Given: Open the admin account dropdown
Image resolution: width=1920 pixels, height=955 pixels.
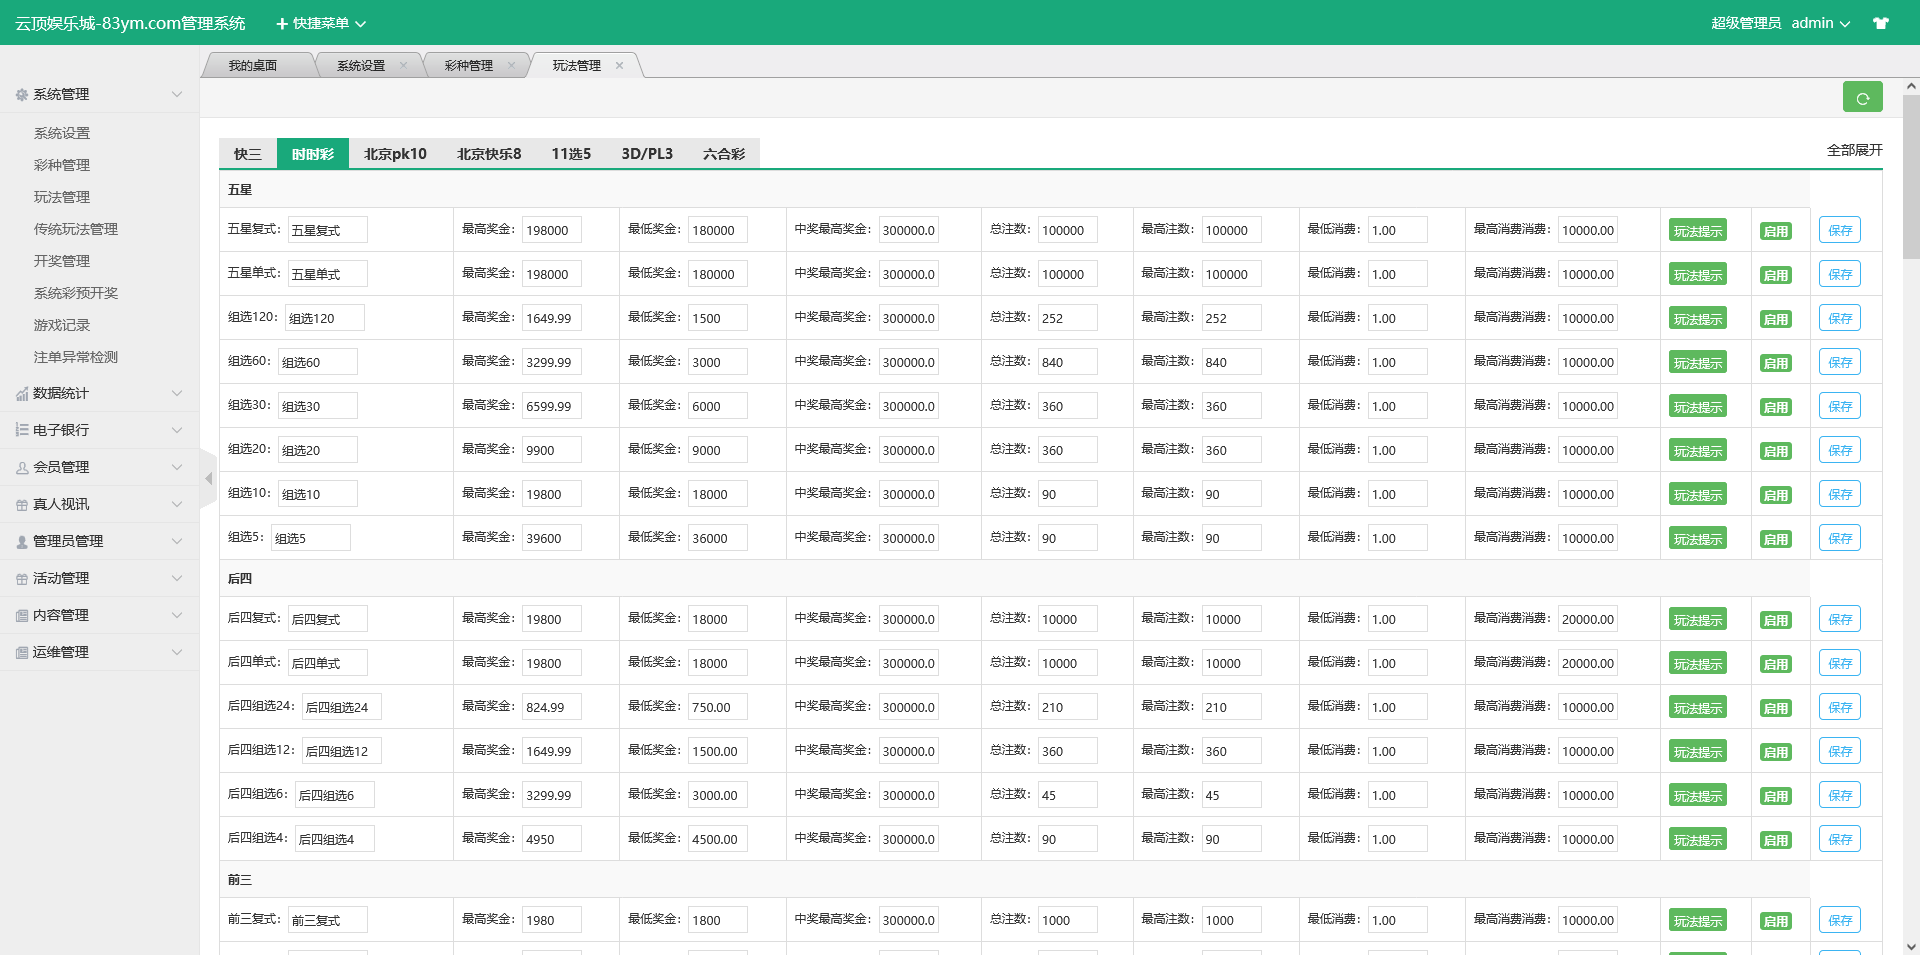Looking at the screenshot, I should coord(1820,23).
